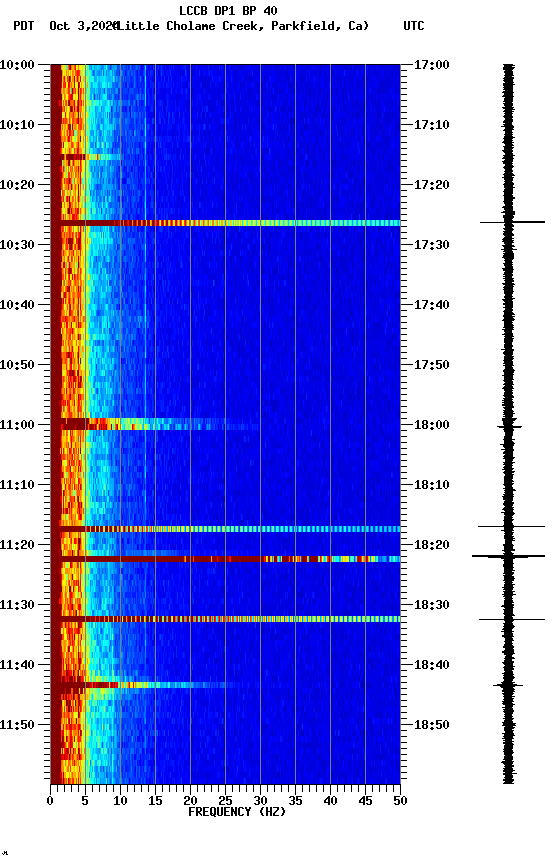
Task: Select the broadband event band near 18:32 UTC
Action: point(225,619)
